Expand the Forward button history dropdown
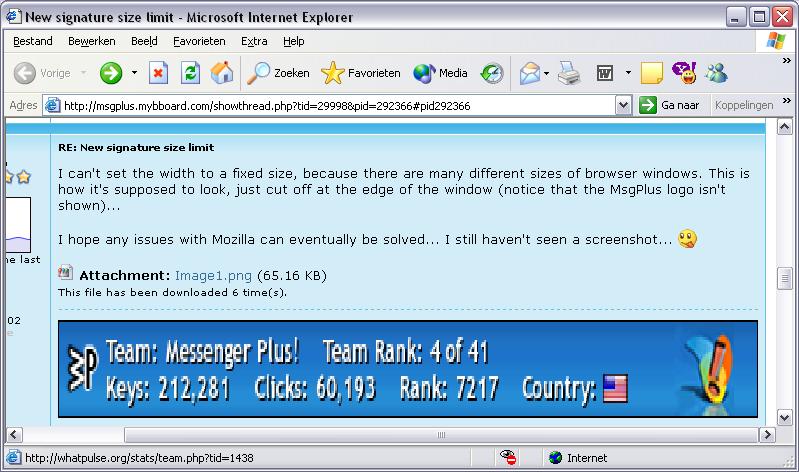Screen dimensions: 799x472 coord(134,73)
